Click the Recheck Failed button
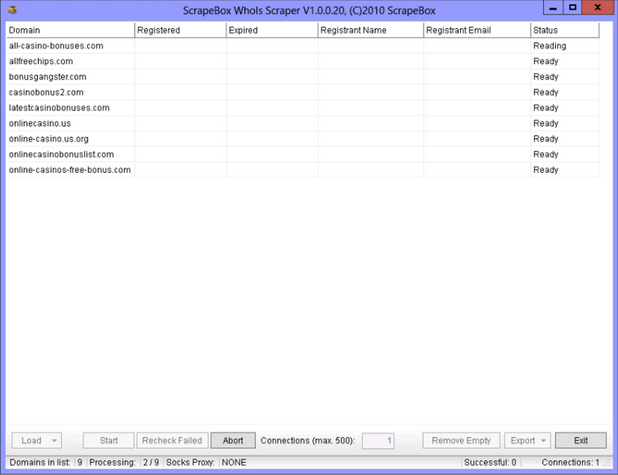The height and width of the screenshot is (475, 618). (x=172, y=440)
